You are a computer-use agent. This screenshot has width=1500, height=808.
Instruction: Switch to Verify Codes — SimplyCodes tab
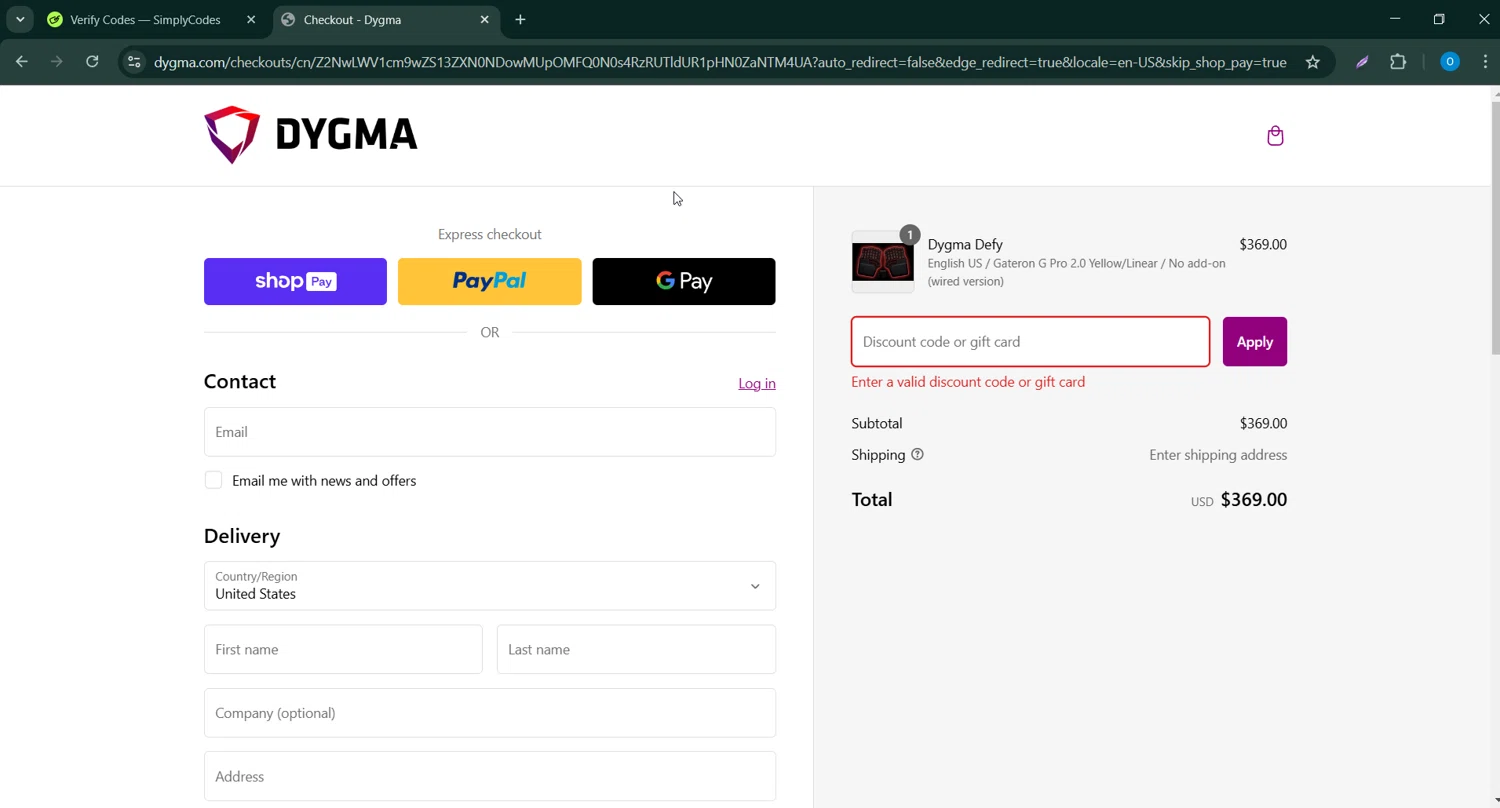[x=145, y=20]
